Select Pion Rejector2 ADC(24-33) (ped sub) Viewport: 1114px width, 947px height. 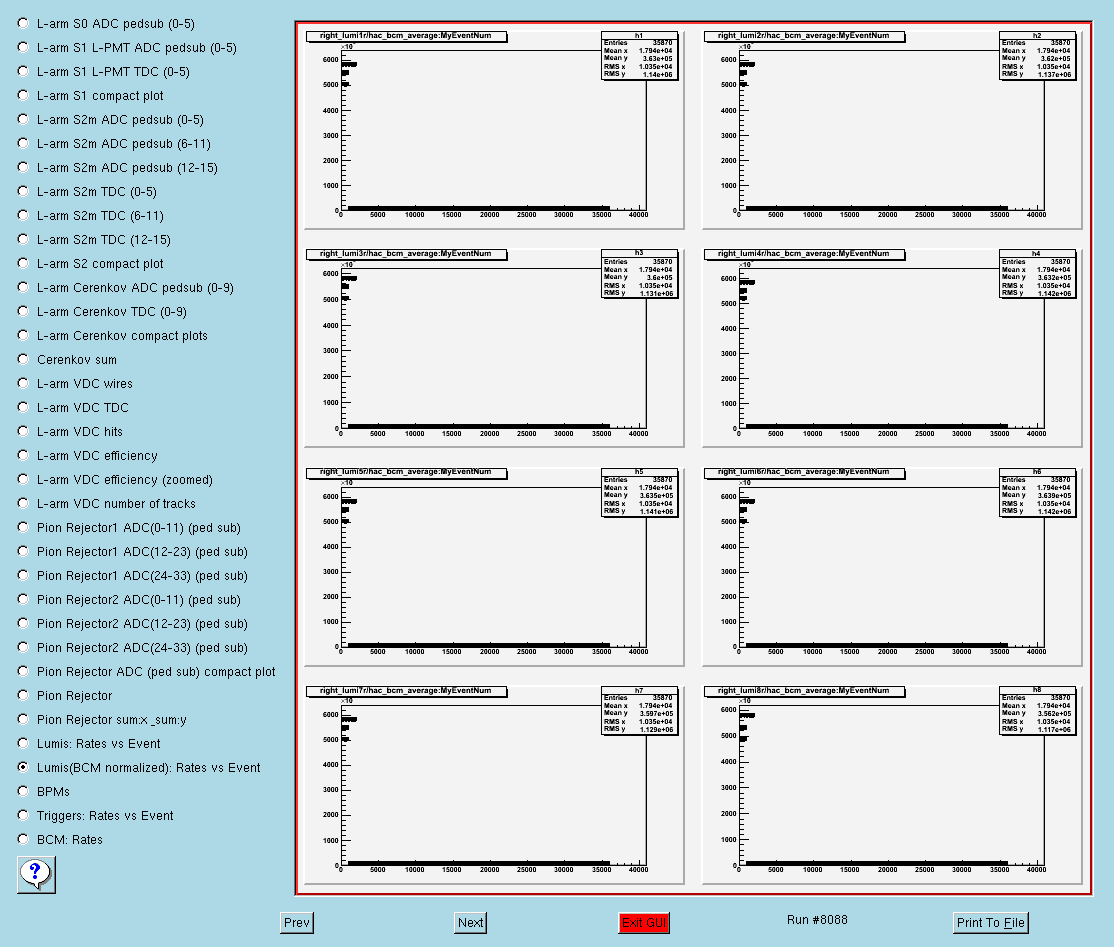23,647
